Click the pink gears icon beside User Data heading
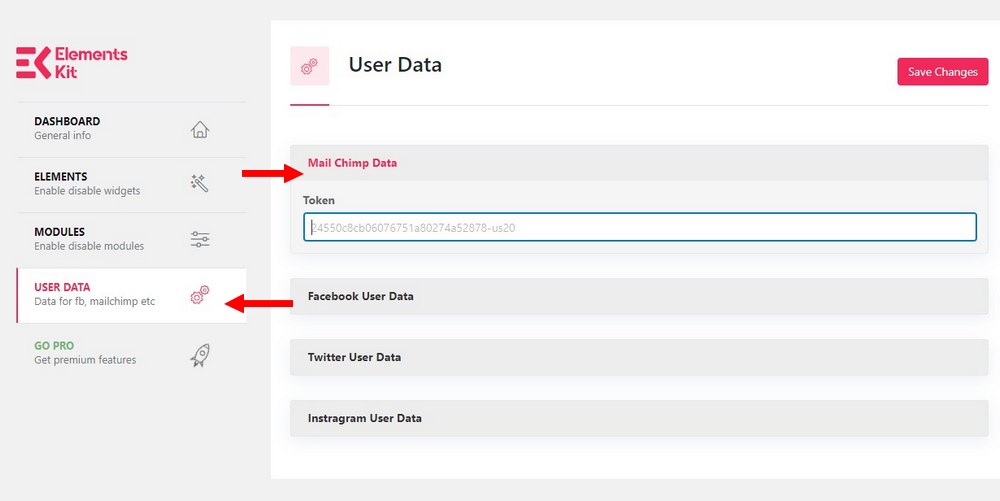The width and height of the screenshot is (1000, 501). (309, 66)
